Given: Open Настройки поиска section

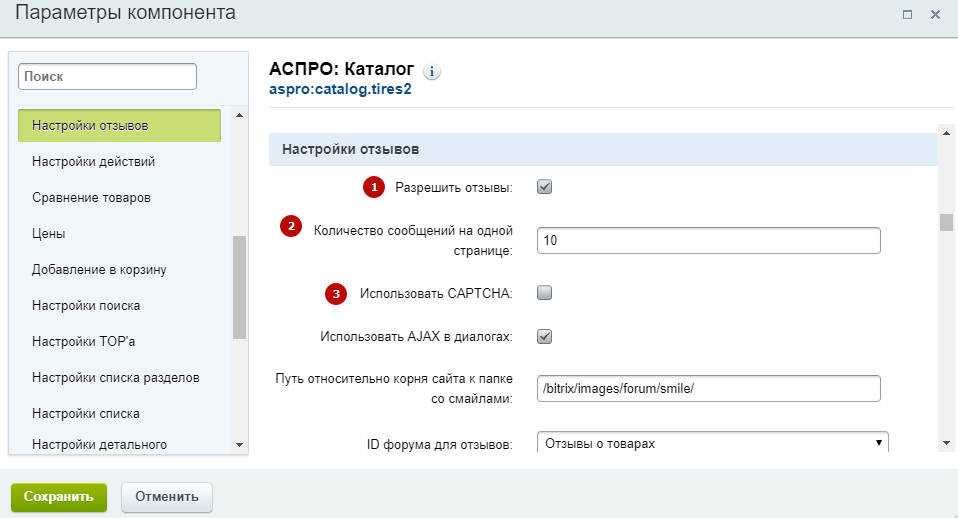Looking at the screenshot, I should click(x=86, y=305).
